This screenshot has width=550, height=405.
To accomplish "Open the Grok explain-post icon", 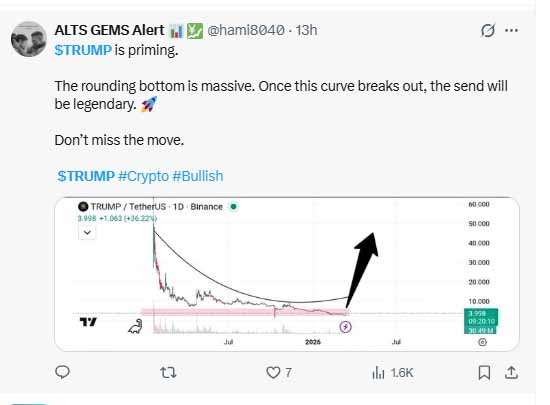I will [x=488, y=30].
